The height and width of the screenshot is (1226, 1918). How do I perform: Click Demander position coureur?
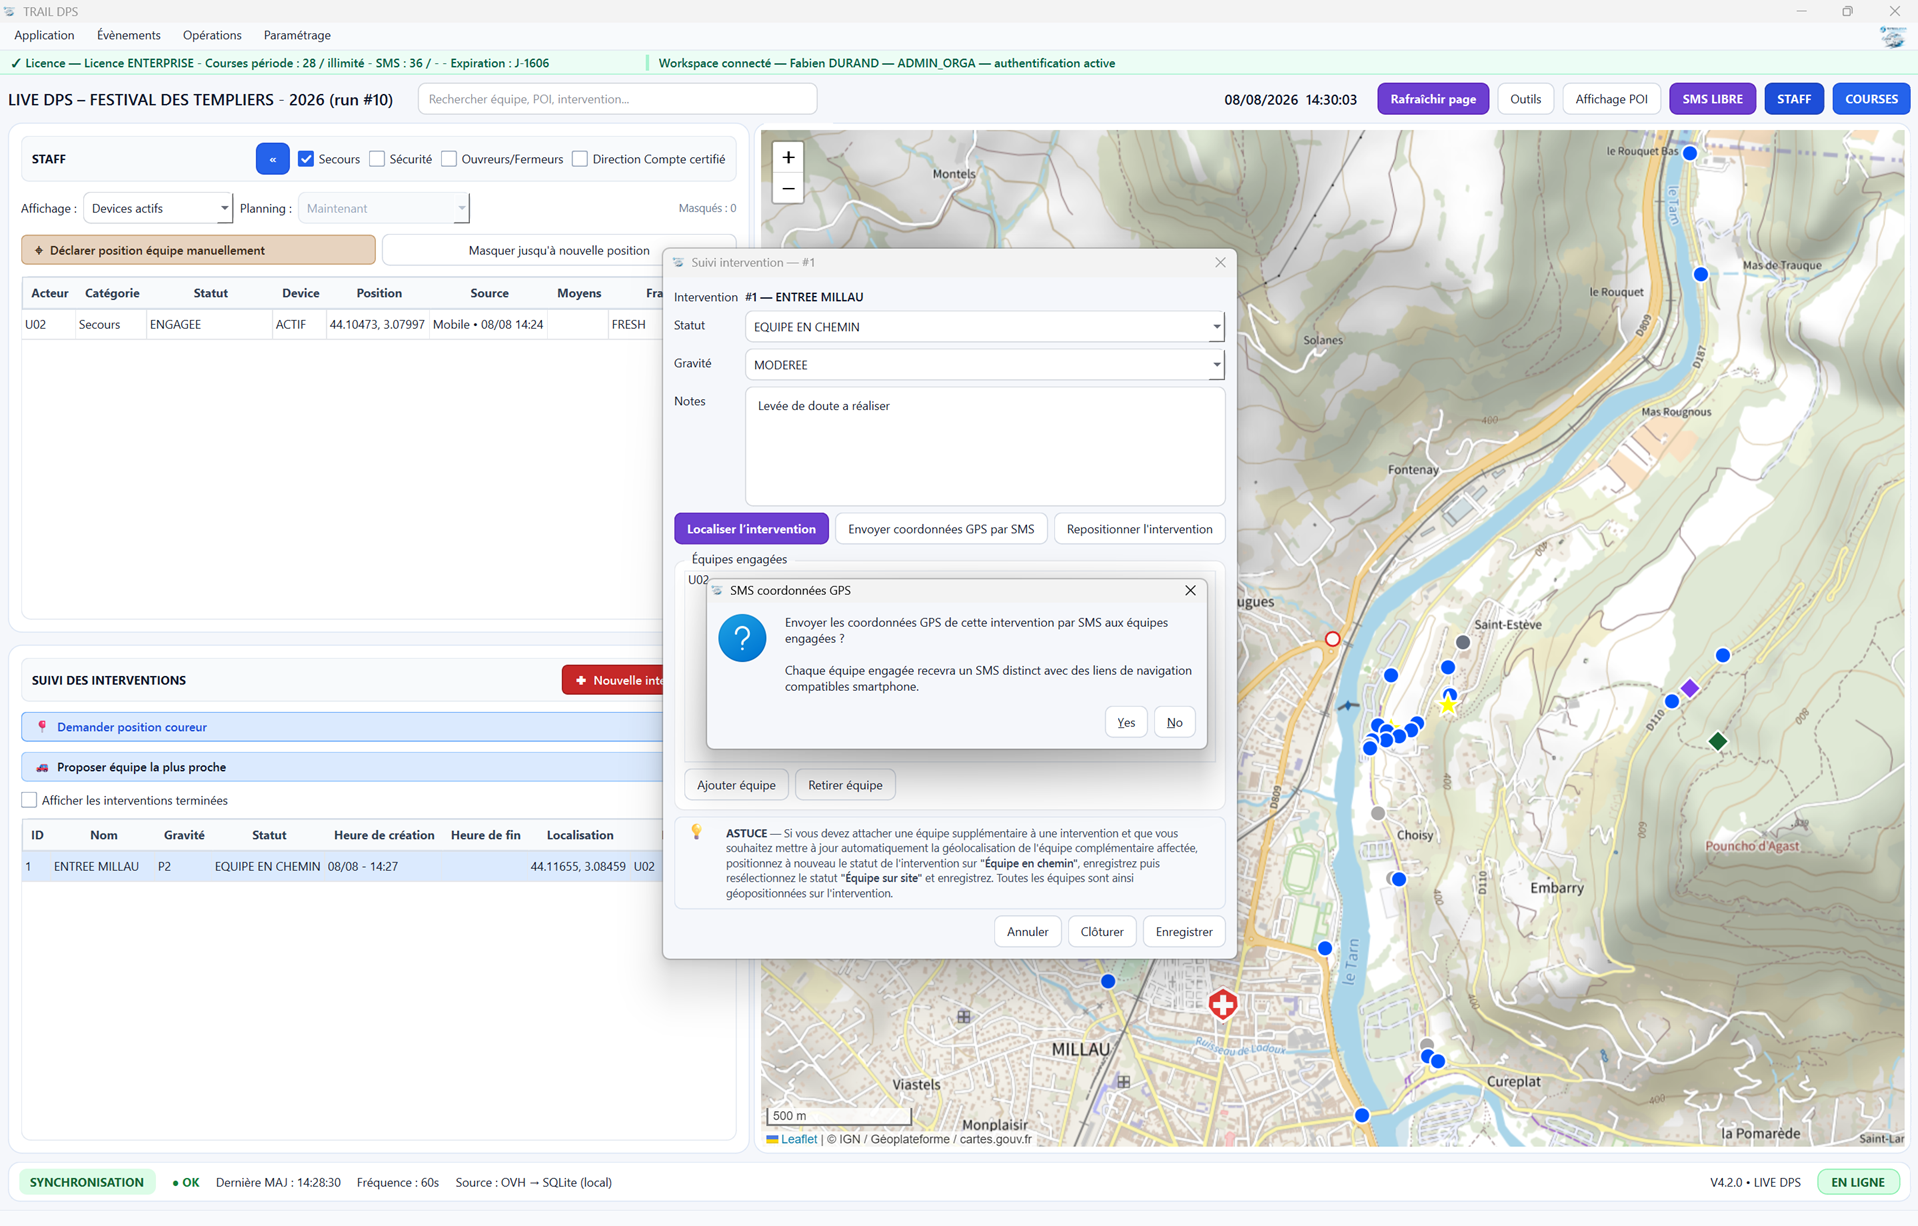point(342,727)
